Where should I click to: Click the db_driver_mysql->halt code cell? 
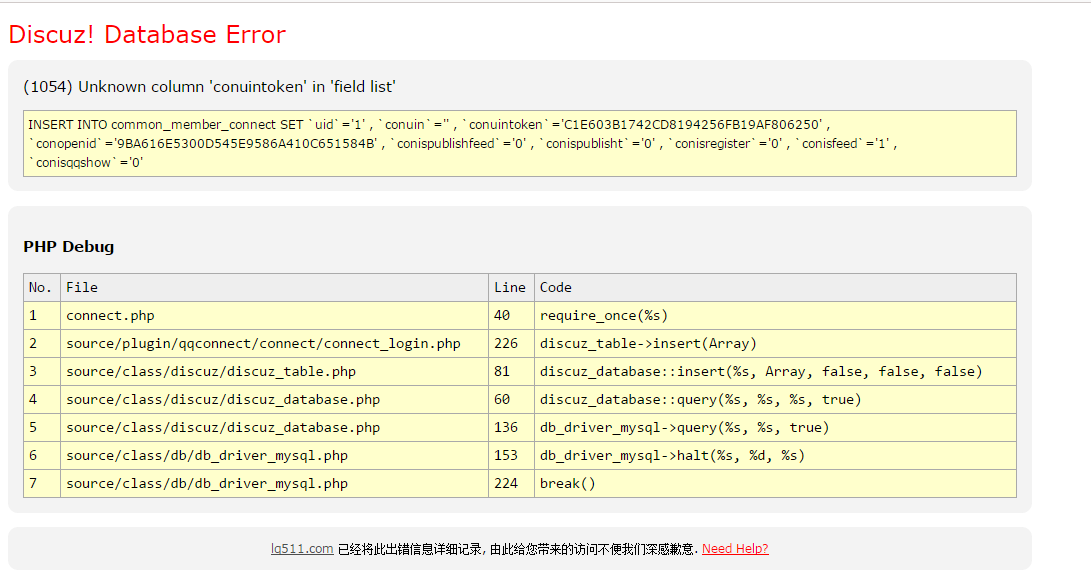pyautogui.click(x=672, y=456)
